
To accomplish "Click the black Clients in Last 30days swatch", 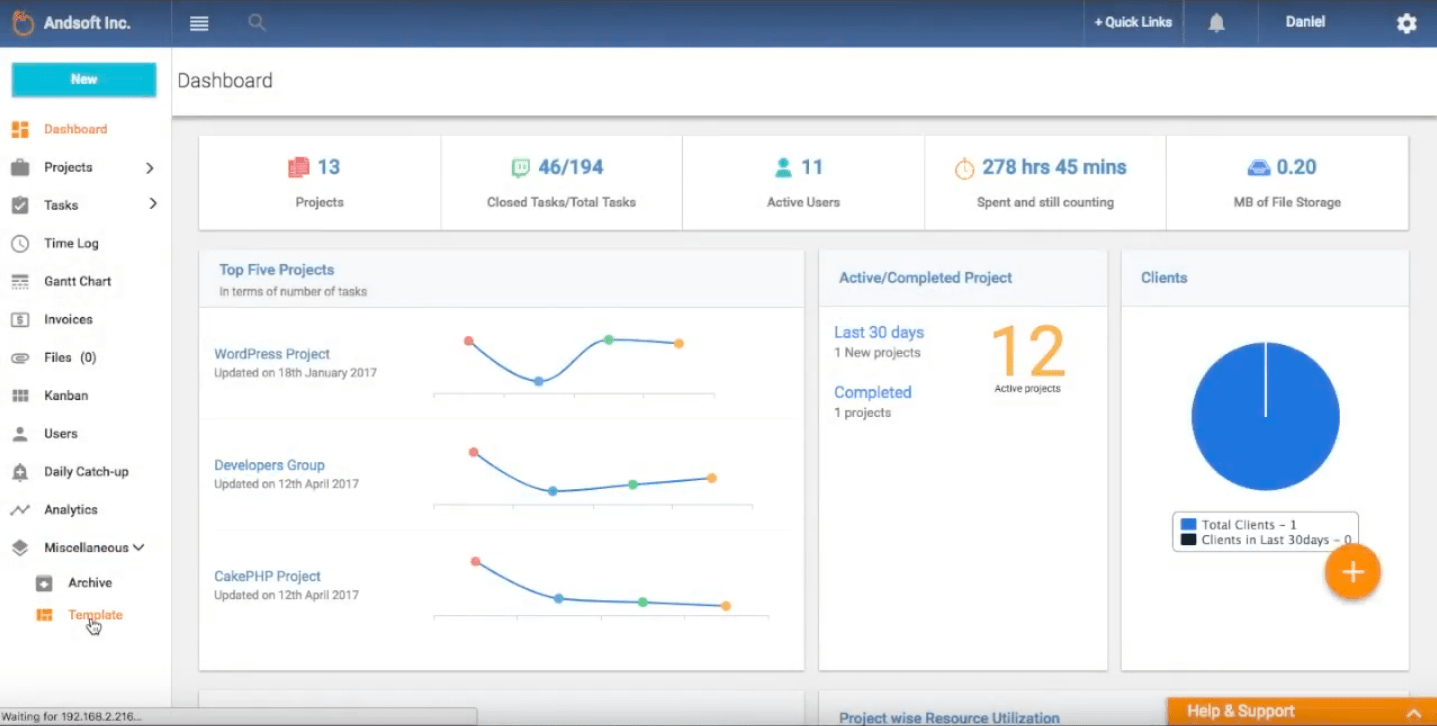I will (1188, 539).
